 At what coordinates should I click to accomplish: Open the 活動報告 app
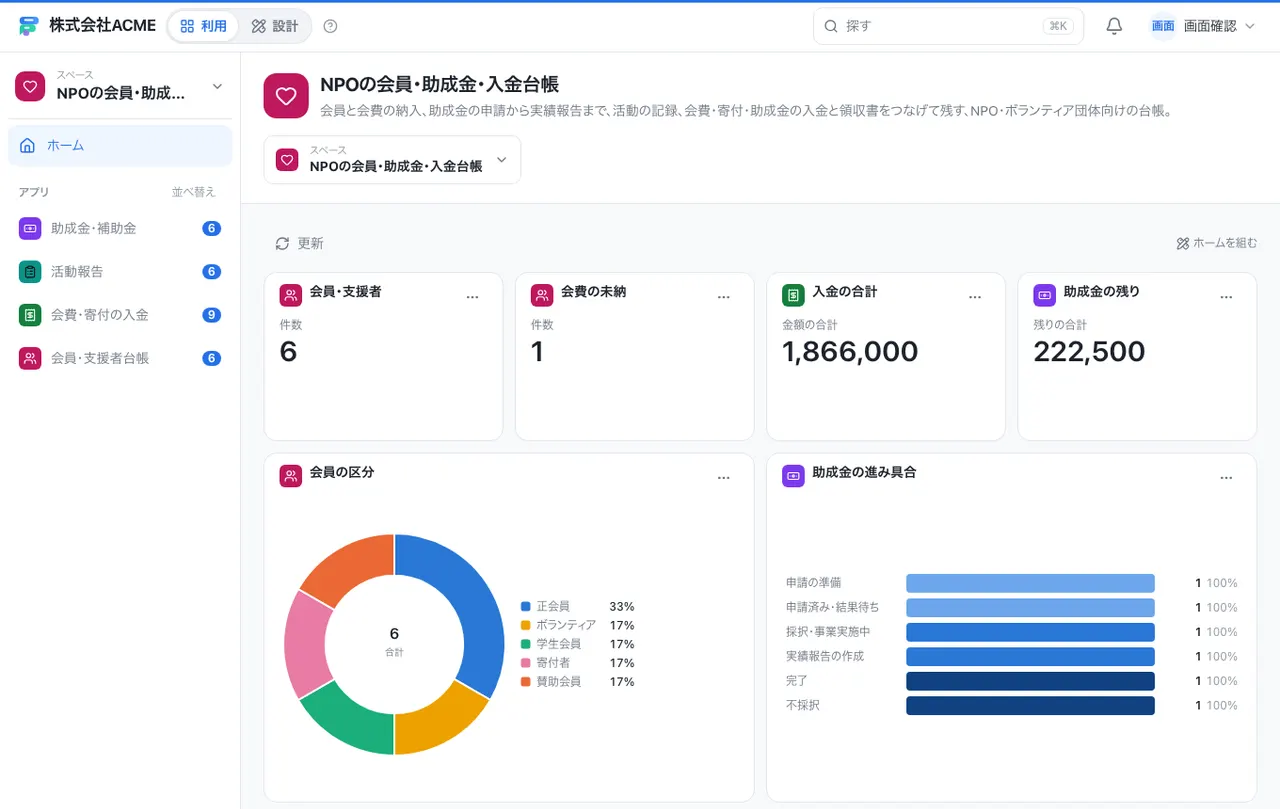(120, 271)
